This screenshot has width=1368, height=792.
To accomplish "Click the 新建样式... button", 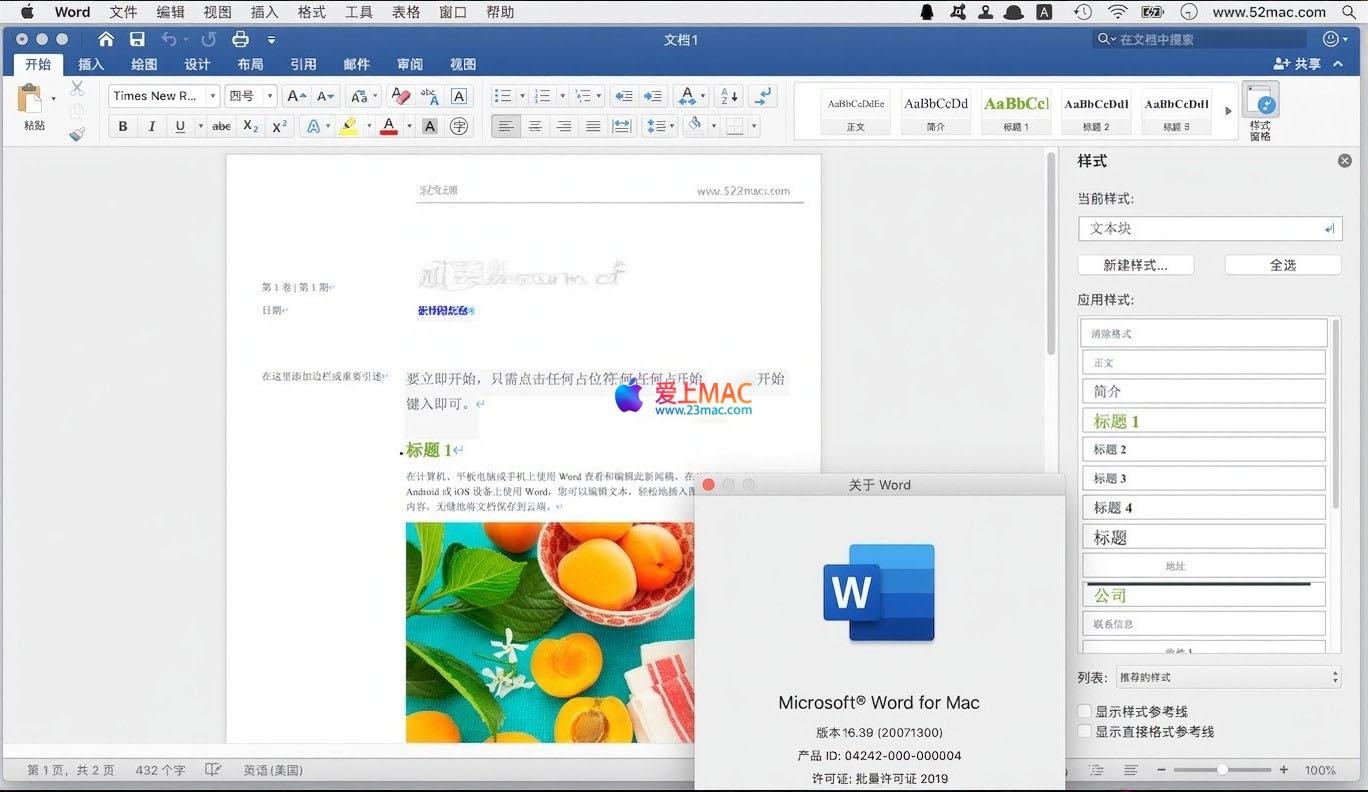I will (1135, 265).
